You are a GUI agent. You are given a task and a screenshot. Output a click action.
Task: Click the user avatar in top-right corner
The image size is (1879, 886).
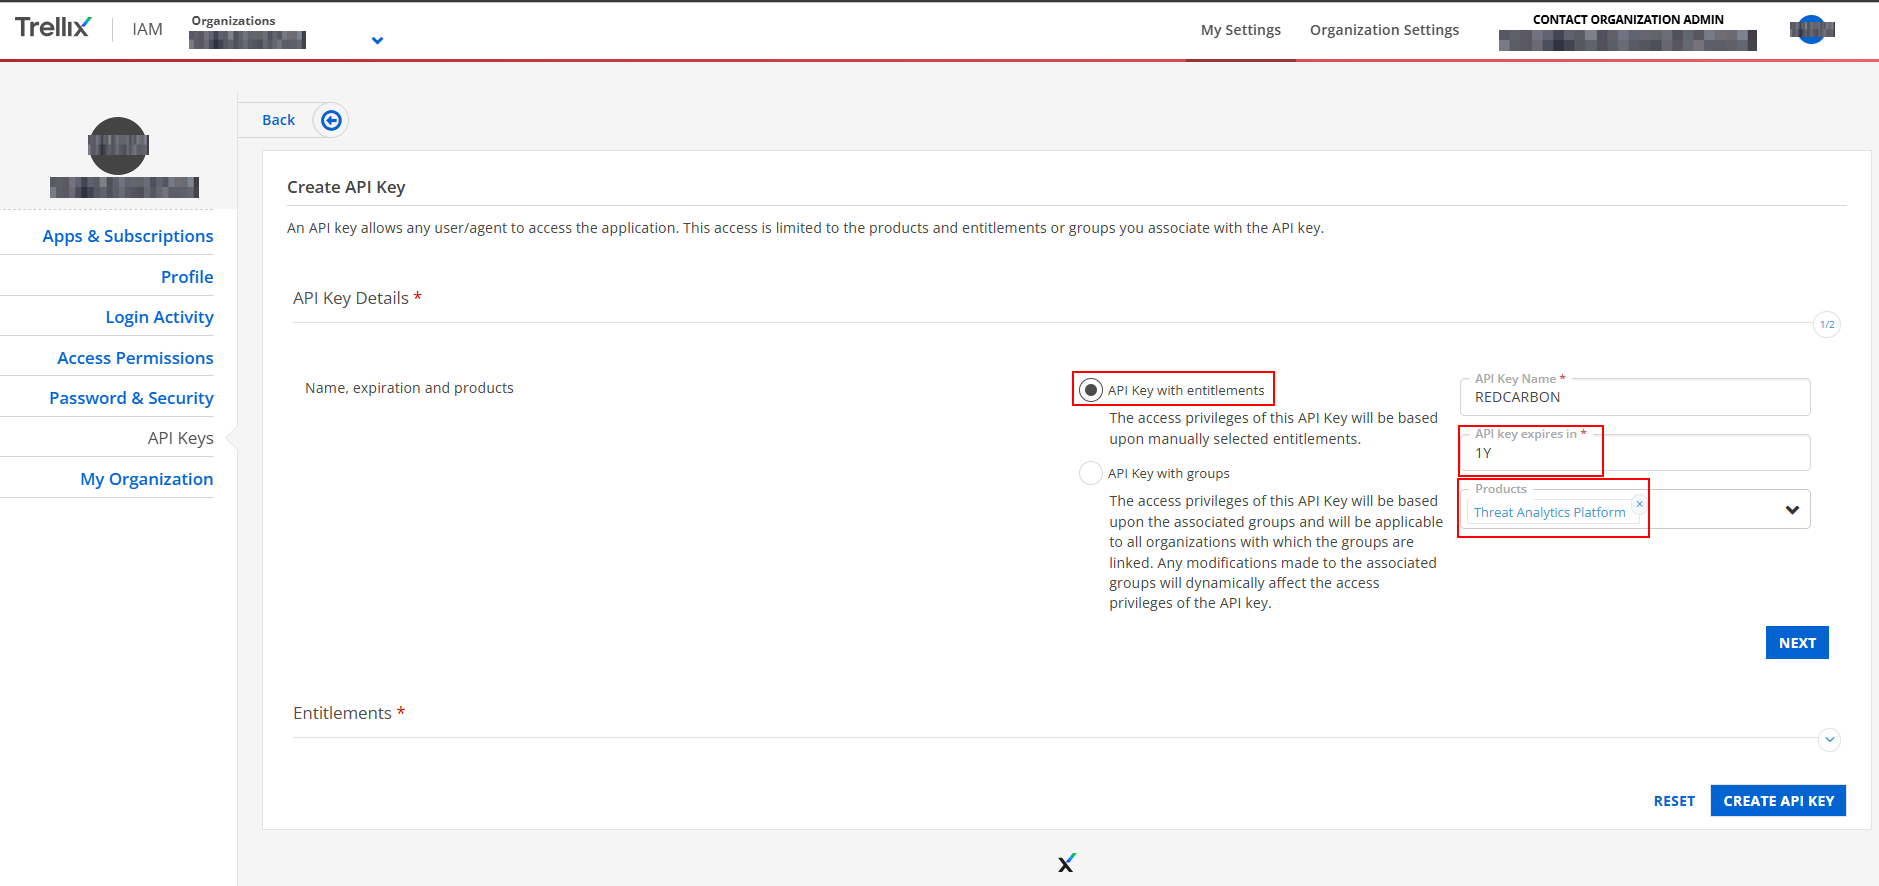click(1811, 30)
